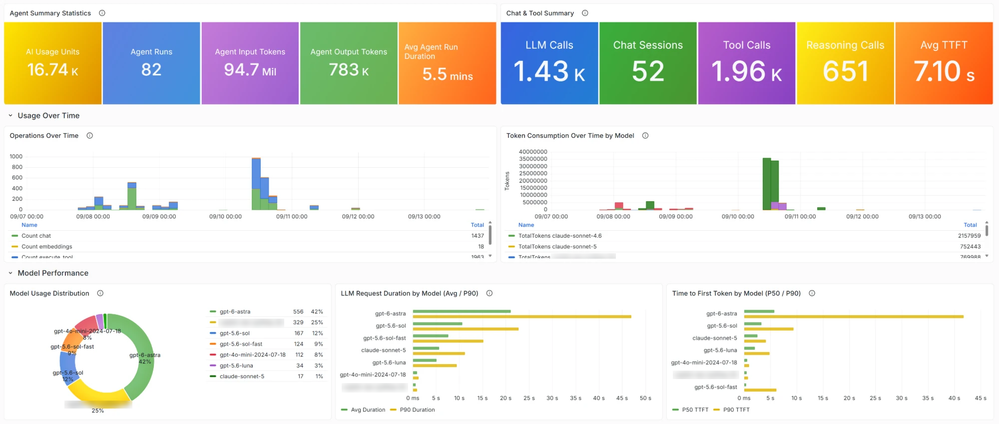Toggle gpt-5.6-sol-fast in the pie chart legend
999x424 pixels.
tap(239, 344)
